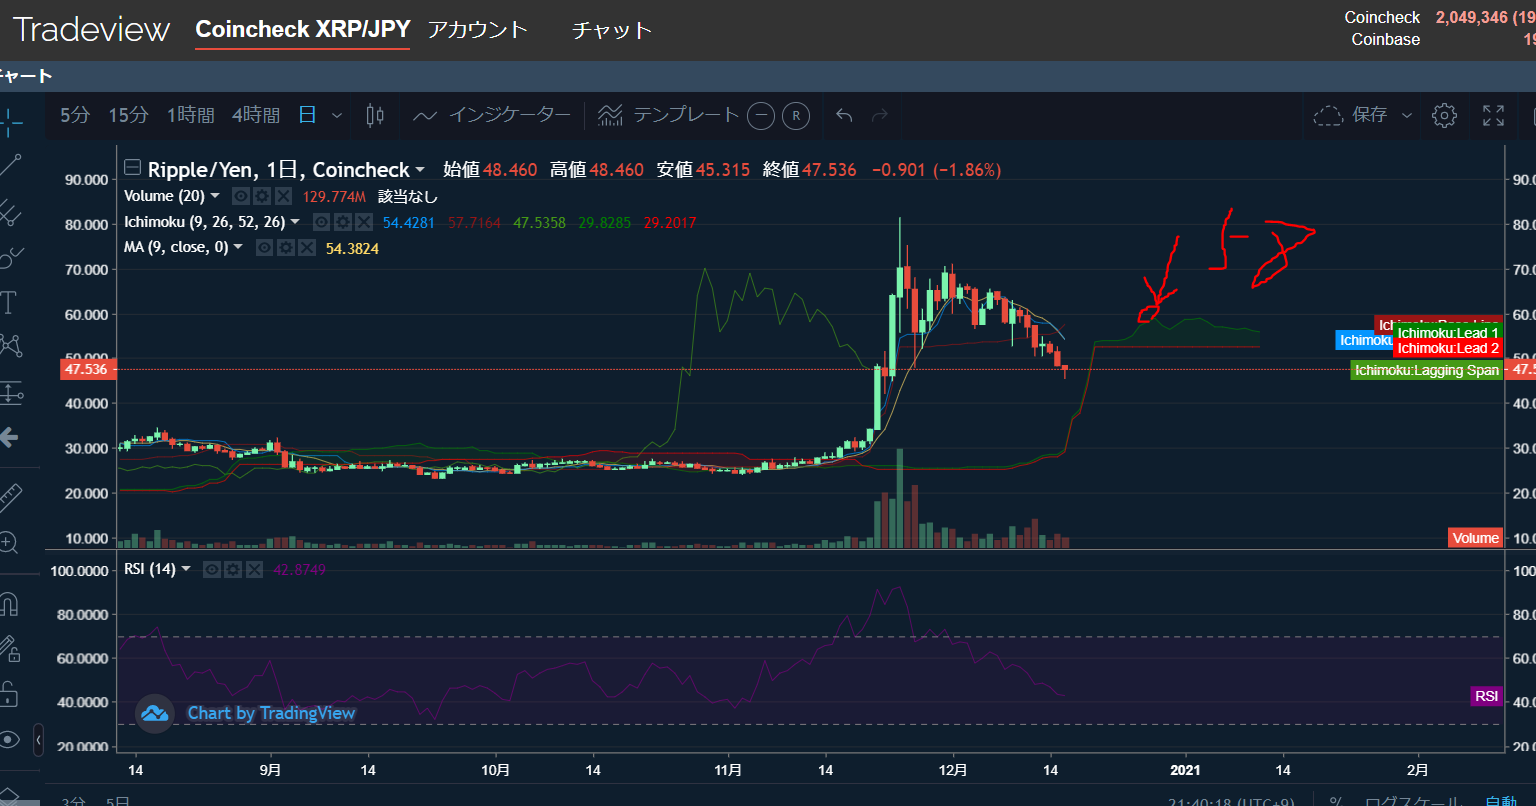This screenshot has width=1536, height=806.
Task: Expand the interval dropdown chevron
Action: pyautogui.click(x=337, y=116)
